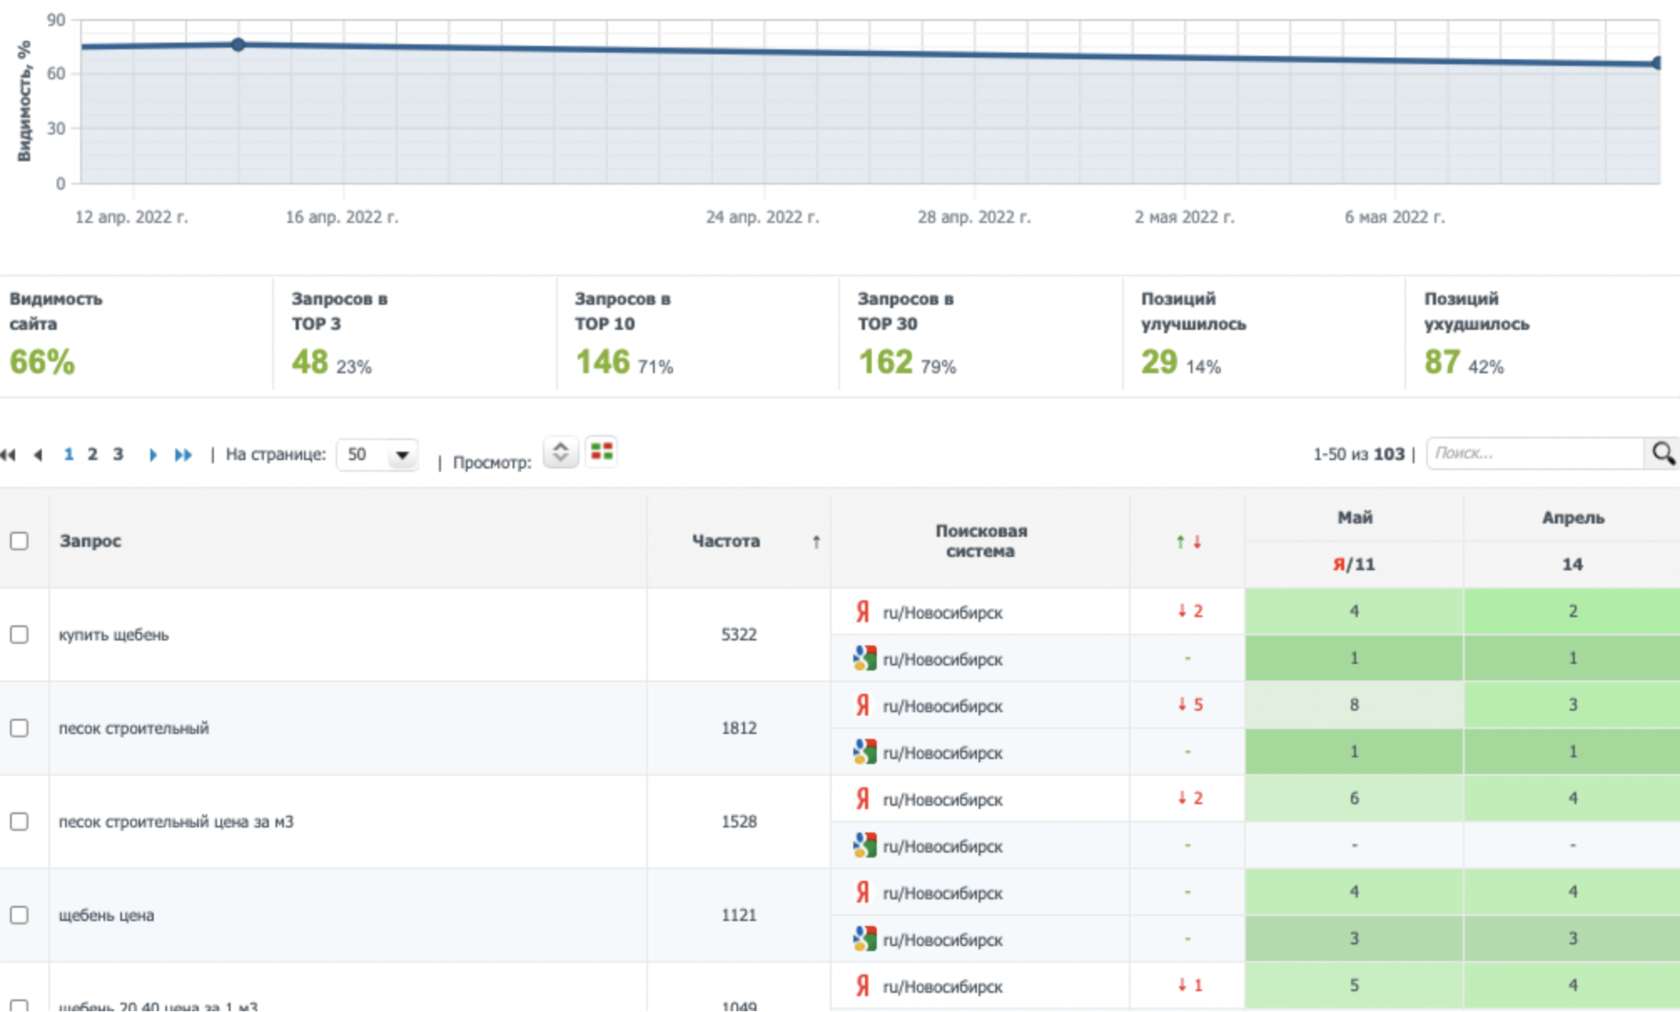
Task: Open the per-page 50 dropdown
Action: (x=378, y=455)
